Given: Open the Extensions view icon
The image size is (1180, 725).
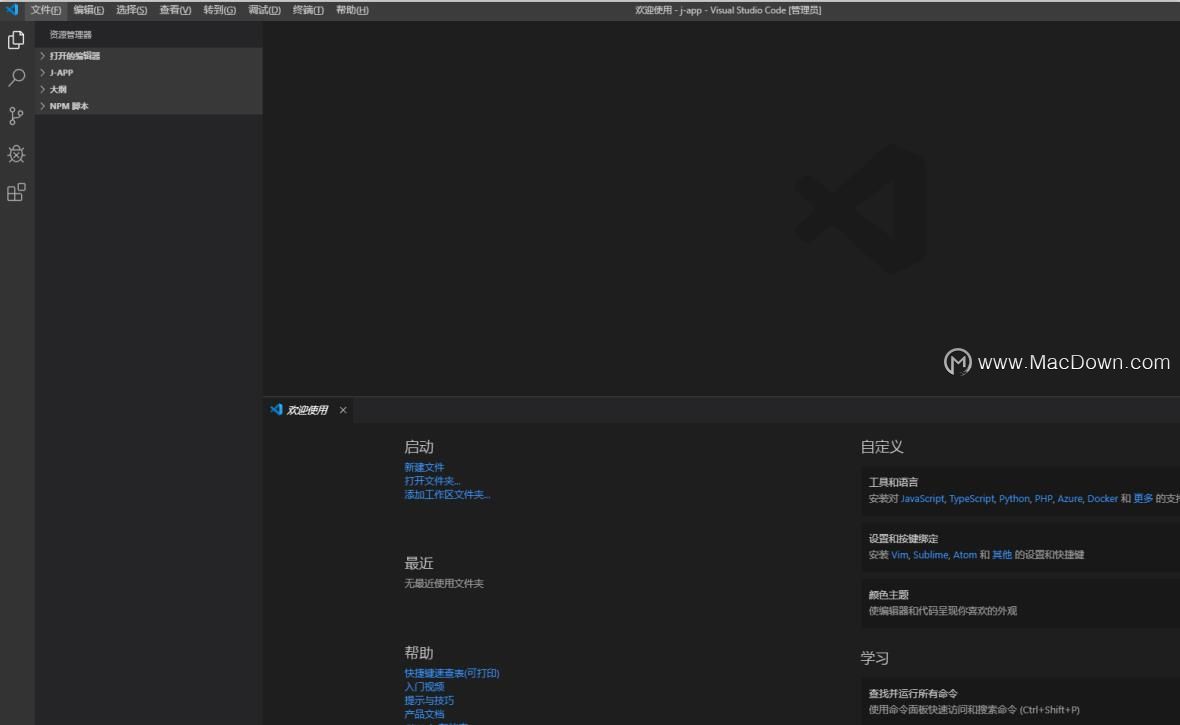Looking at the screenshot, I should coord(16,192).
